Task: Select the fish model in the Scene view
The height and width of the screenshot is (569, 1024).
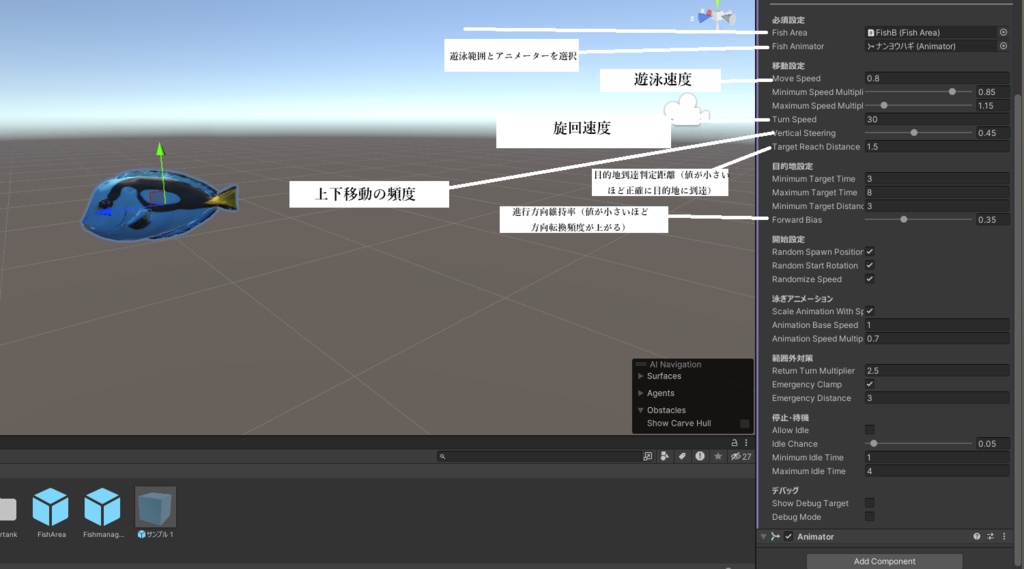Action: coord(159,204)
